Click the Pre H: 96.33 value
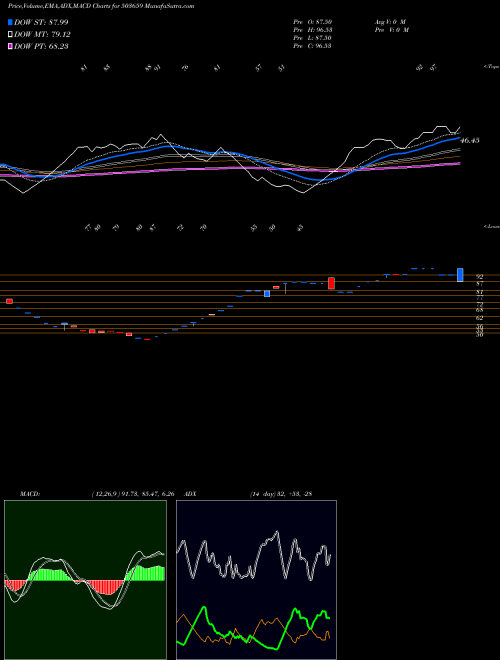The width and height of the screenshot is (500, 660). pos(312,30)
